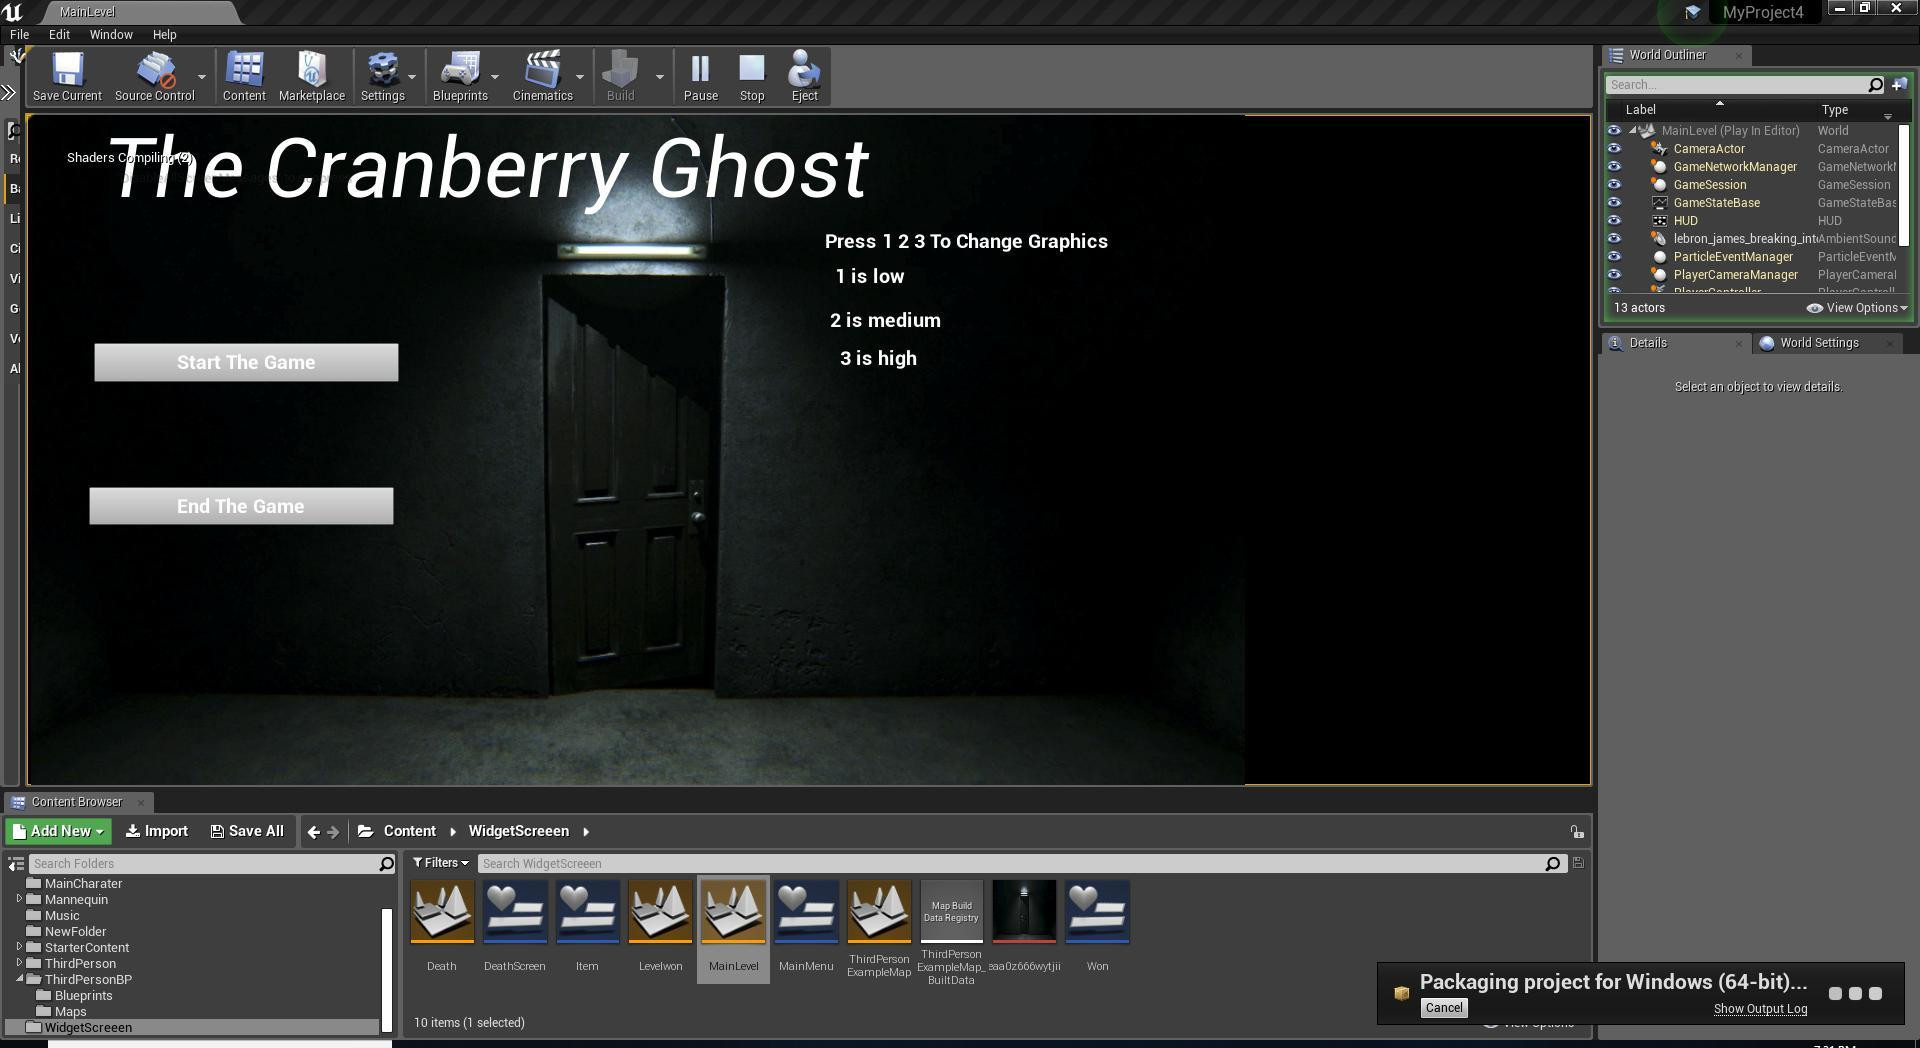
Task: Click the Start The Game button
Action: coord(246,362)
